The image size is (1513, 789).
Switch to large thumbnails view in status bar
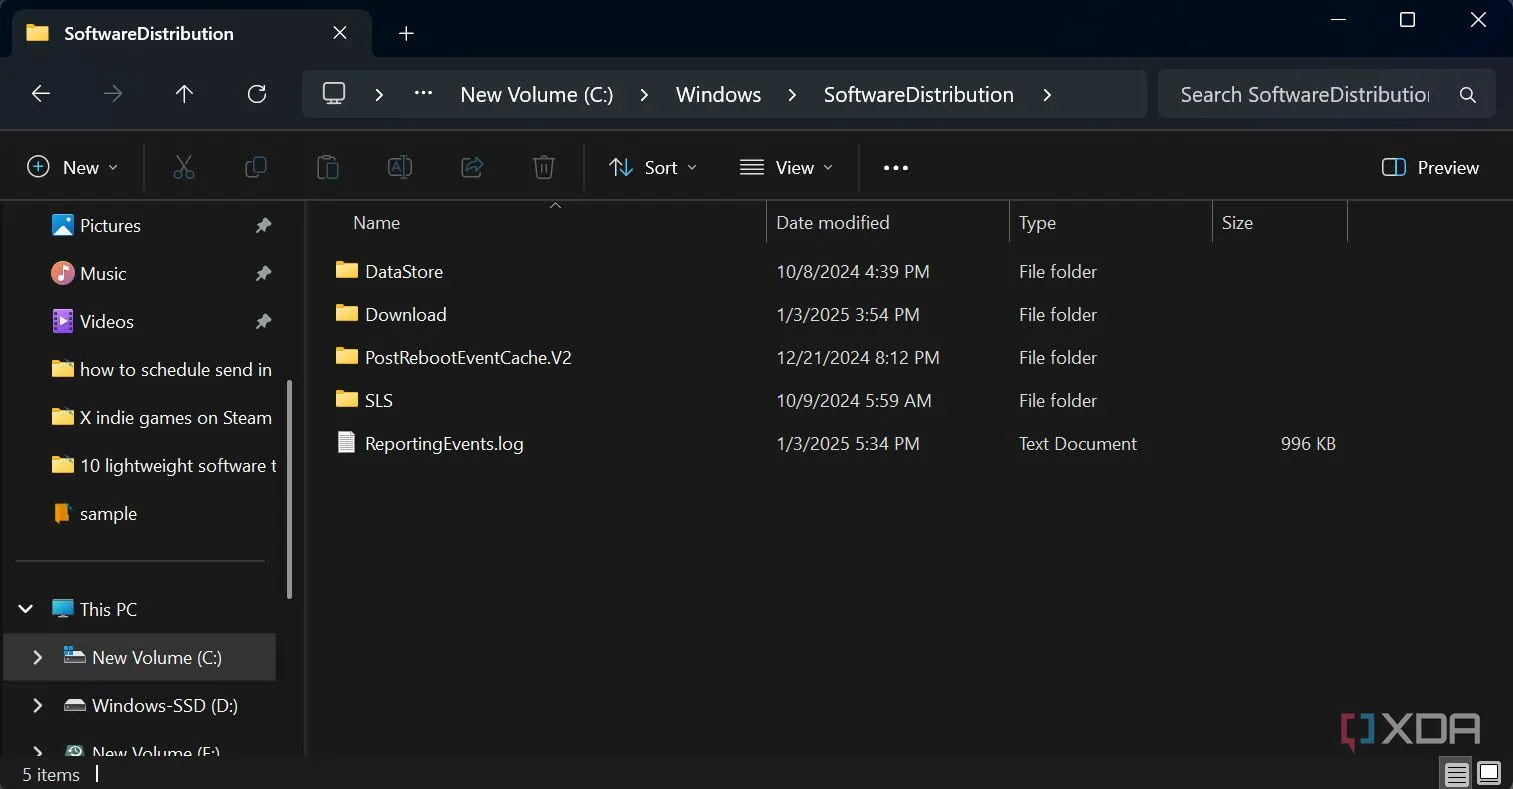pyautogui.click(x=1487, y=773)
